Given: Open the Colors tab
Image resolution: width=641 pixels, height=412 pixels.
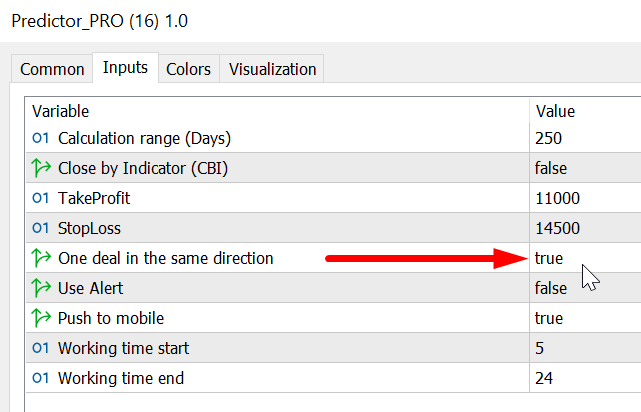Looking at the screenshot, I should (188, 69).
